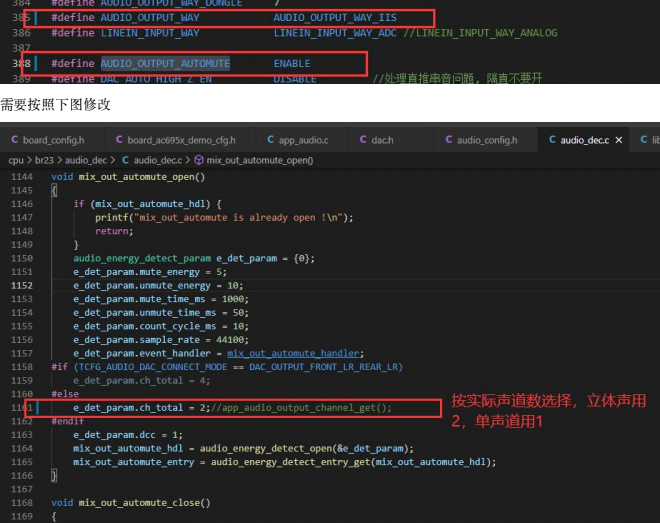Click audio_energy_detect_param declaration on line 1150
This screenshot has width=660, height=523.
[x=194, y=258]
